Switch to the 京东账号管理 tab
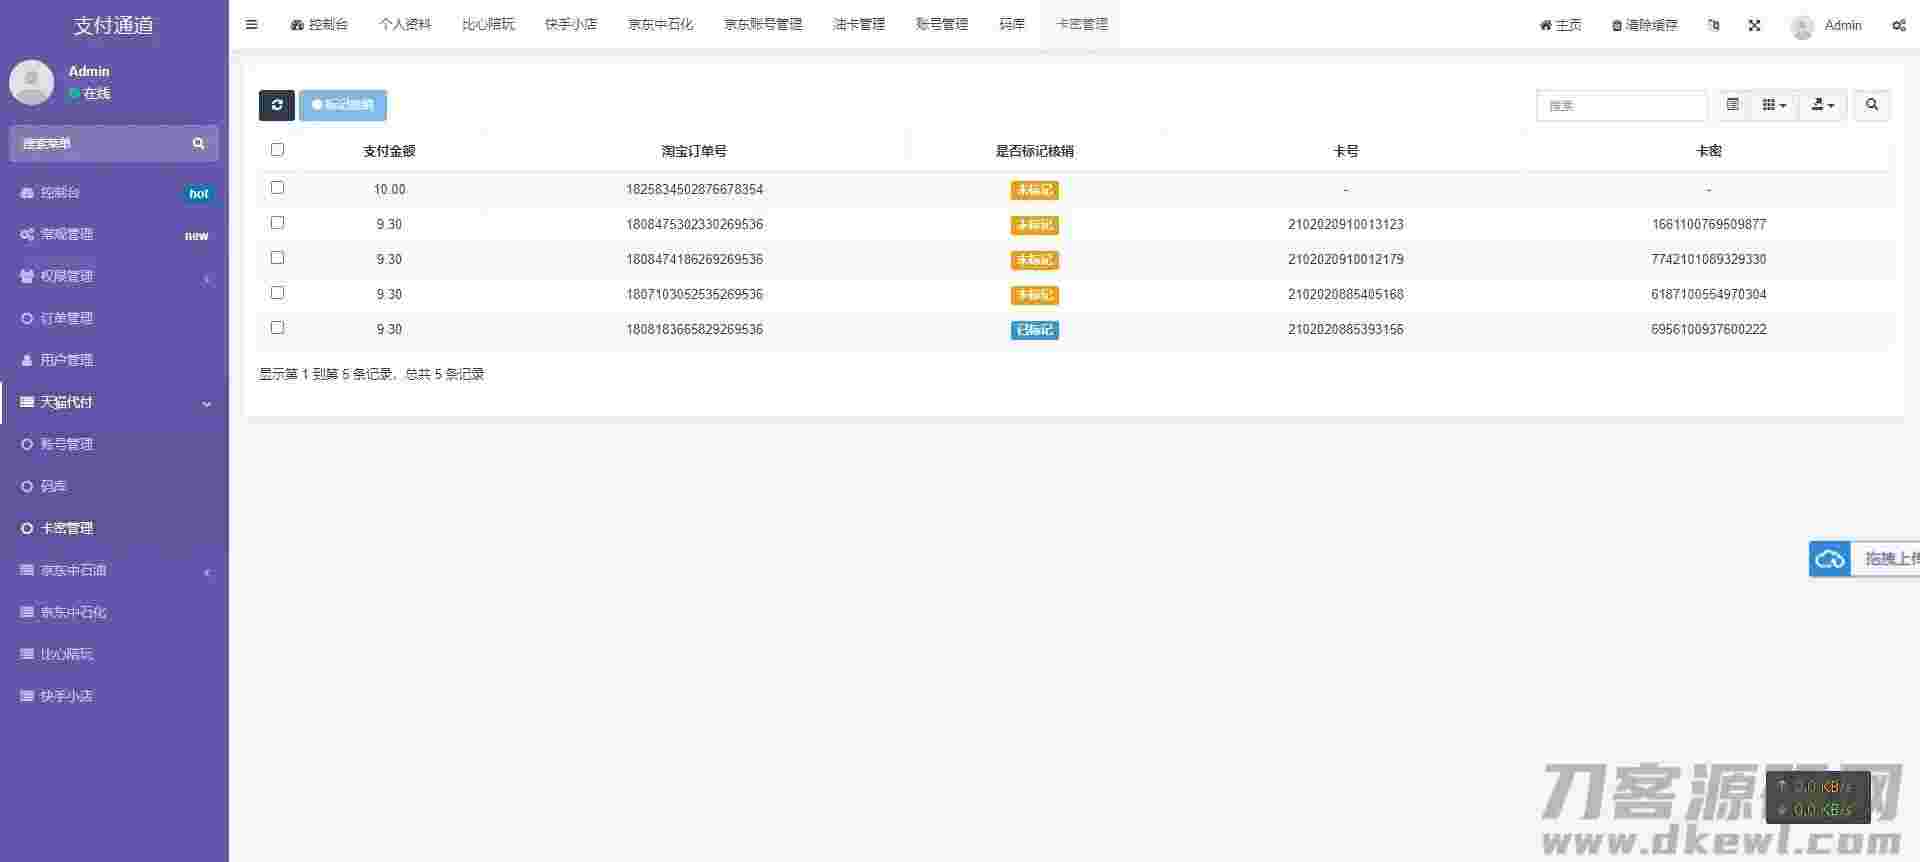The height and width of the screenshot is (862, 1920). pyautogui.click(x=763, y=25)
